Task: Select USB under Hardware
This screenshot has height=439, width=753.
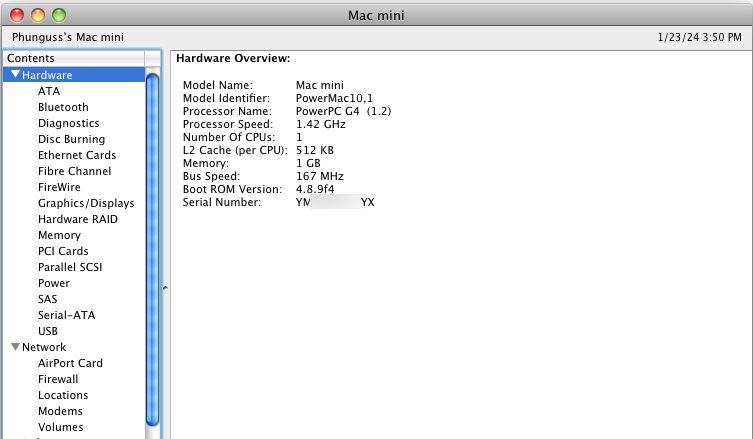Action: 48,331
